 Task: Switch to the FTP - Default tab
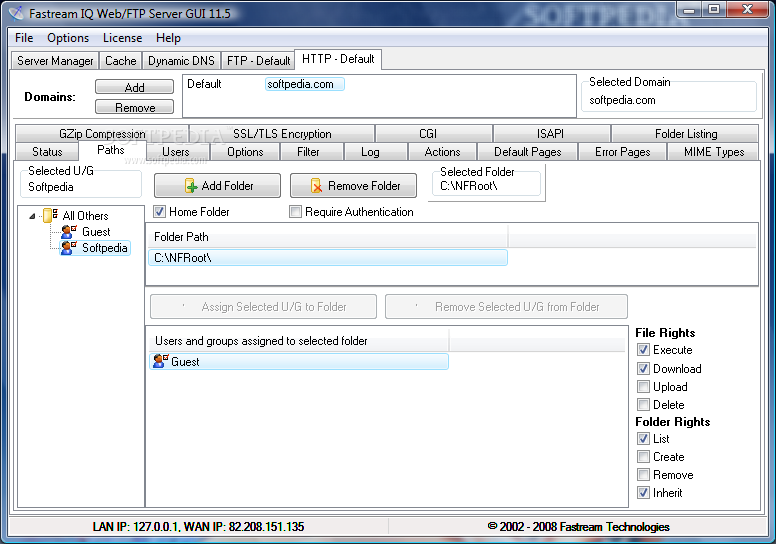pos(258,61)
